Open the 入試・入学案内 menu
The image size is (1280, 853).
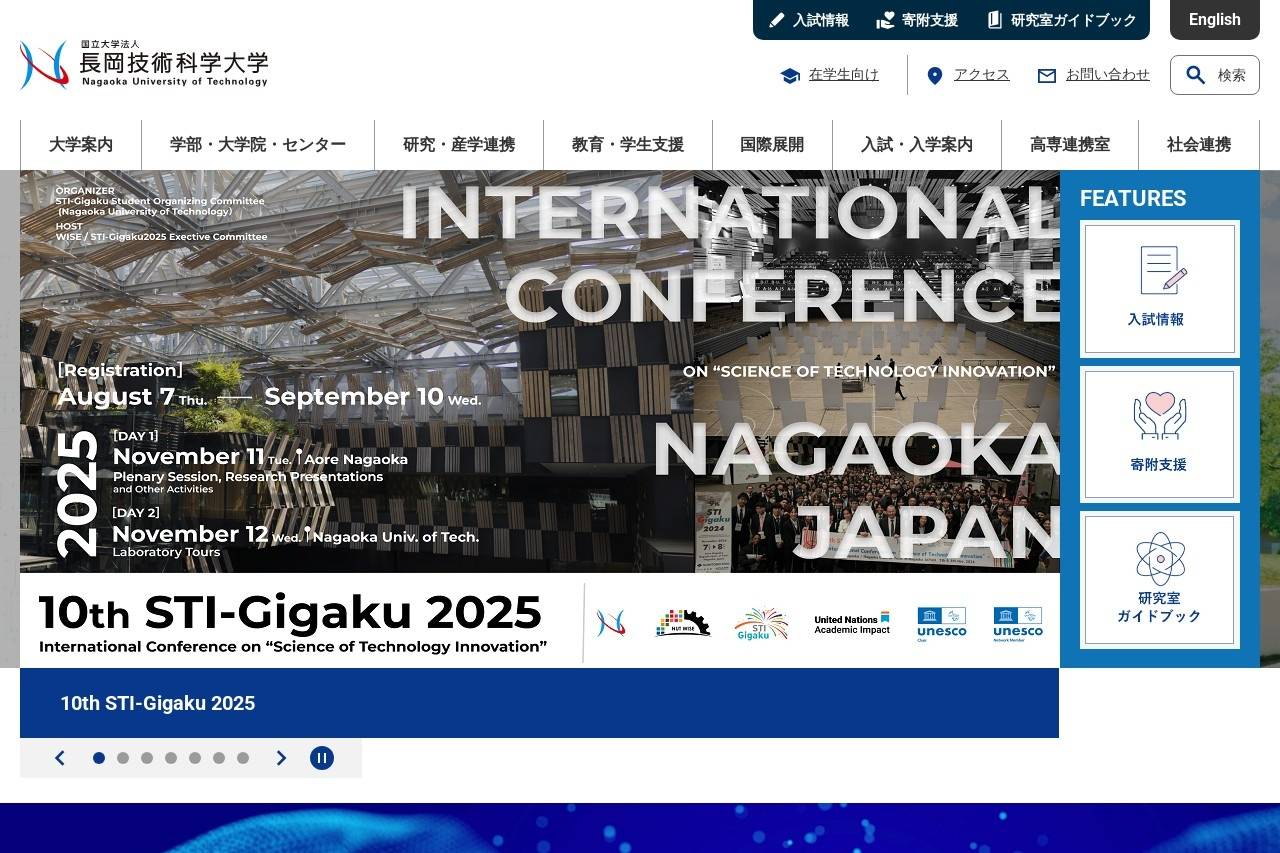[917, 145]
